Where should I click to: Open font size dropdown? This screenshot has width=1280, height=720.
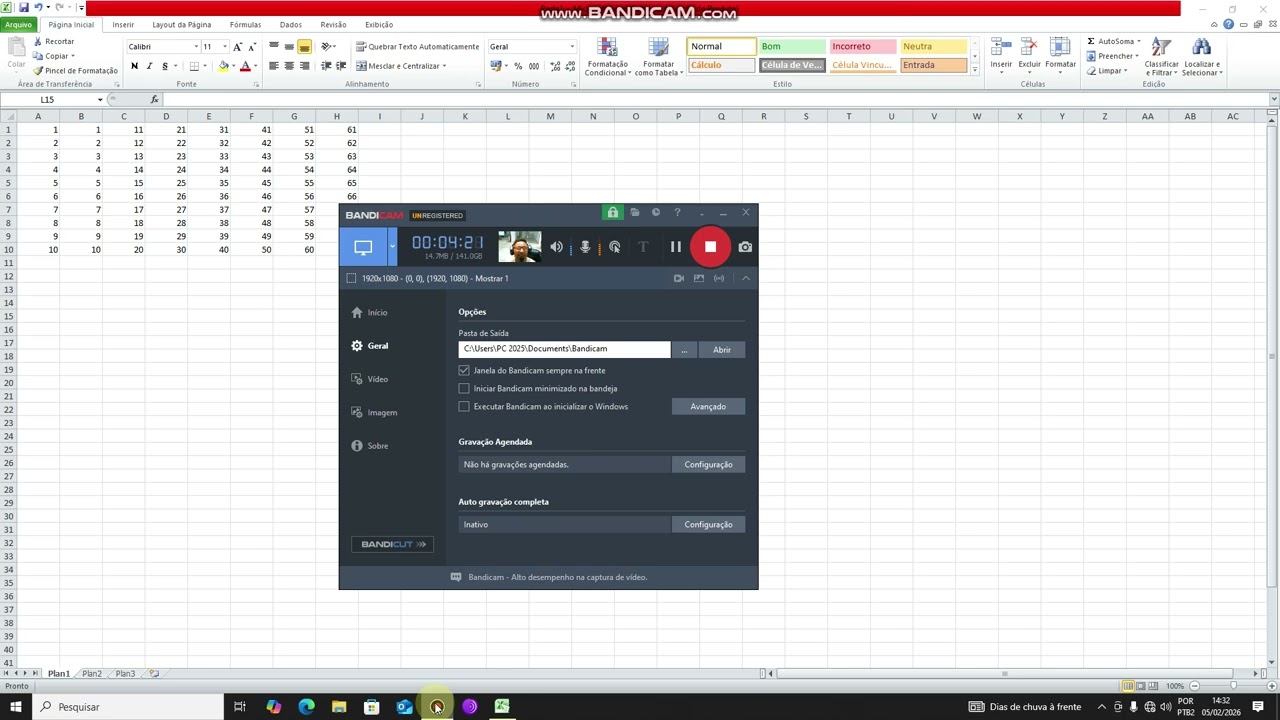(x=225, y=47)
